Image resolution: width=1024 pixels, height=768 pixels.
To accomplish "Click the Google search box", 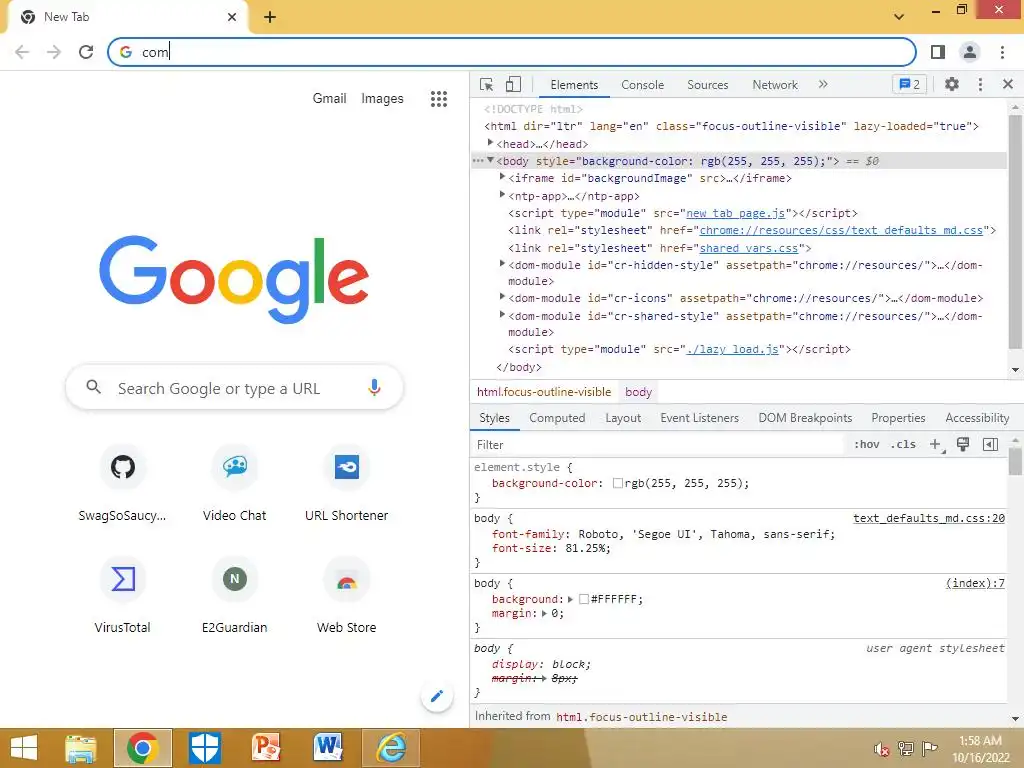I will point(234,387).
